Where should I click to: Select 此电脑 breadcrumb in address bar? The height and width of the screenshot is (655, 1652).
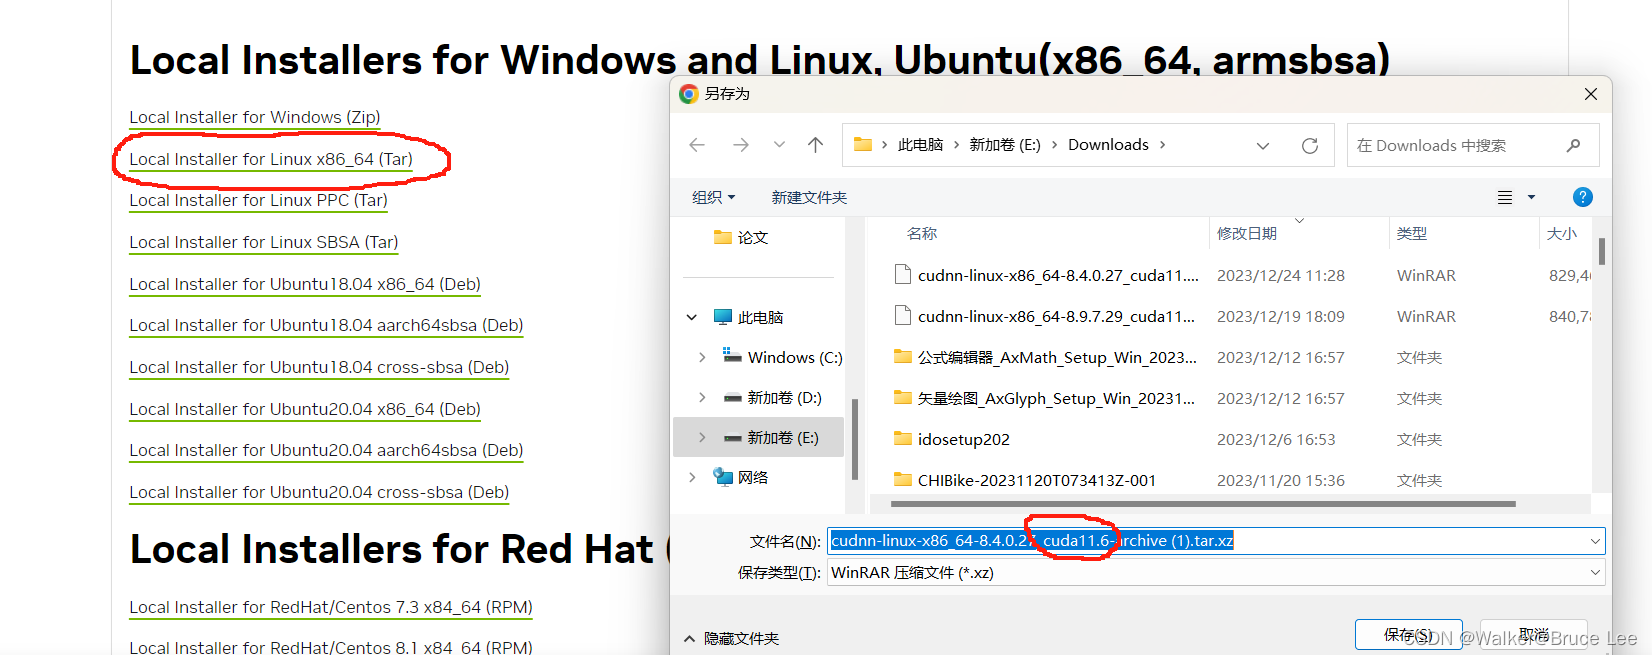[920, 145]
